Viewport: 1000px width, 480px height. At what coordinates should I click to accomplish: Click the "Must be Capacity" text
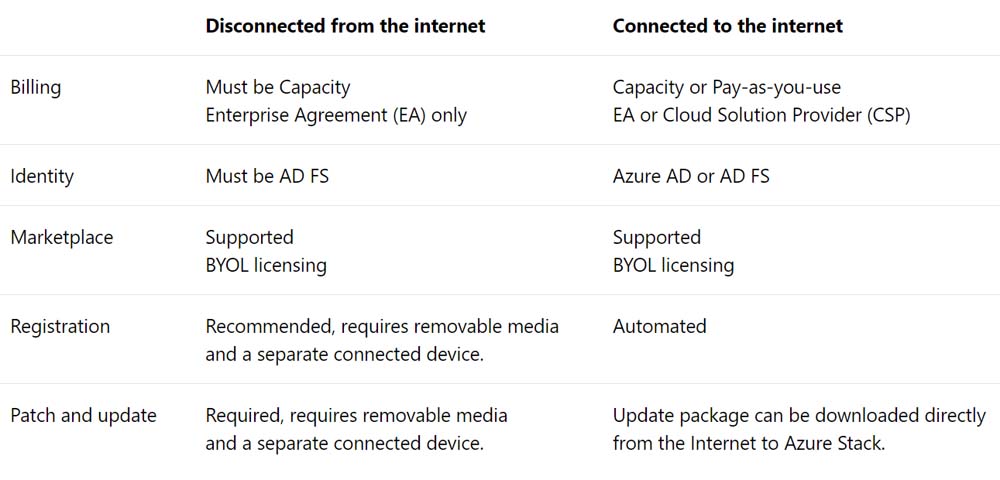(278, 87)
